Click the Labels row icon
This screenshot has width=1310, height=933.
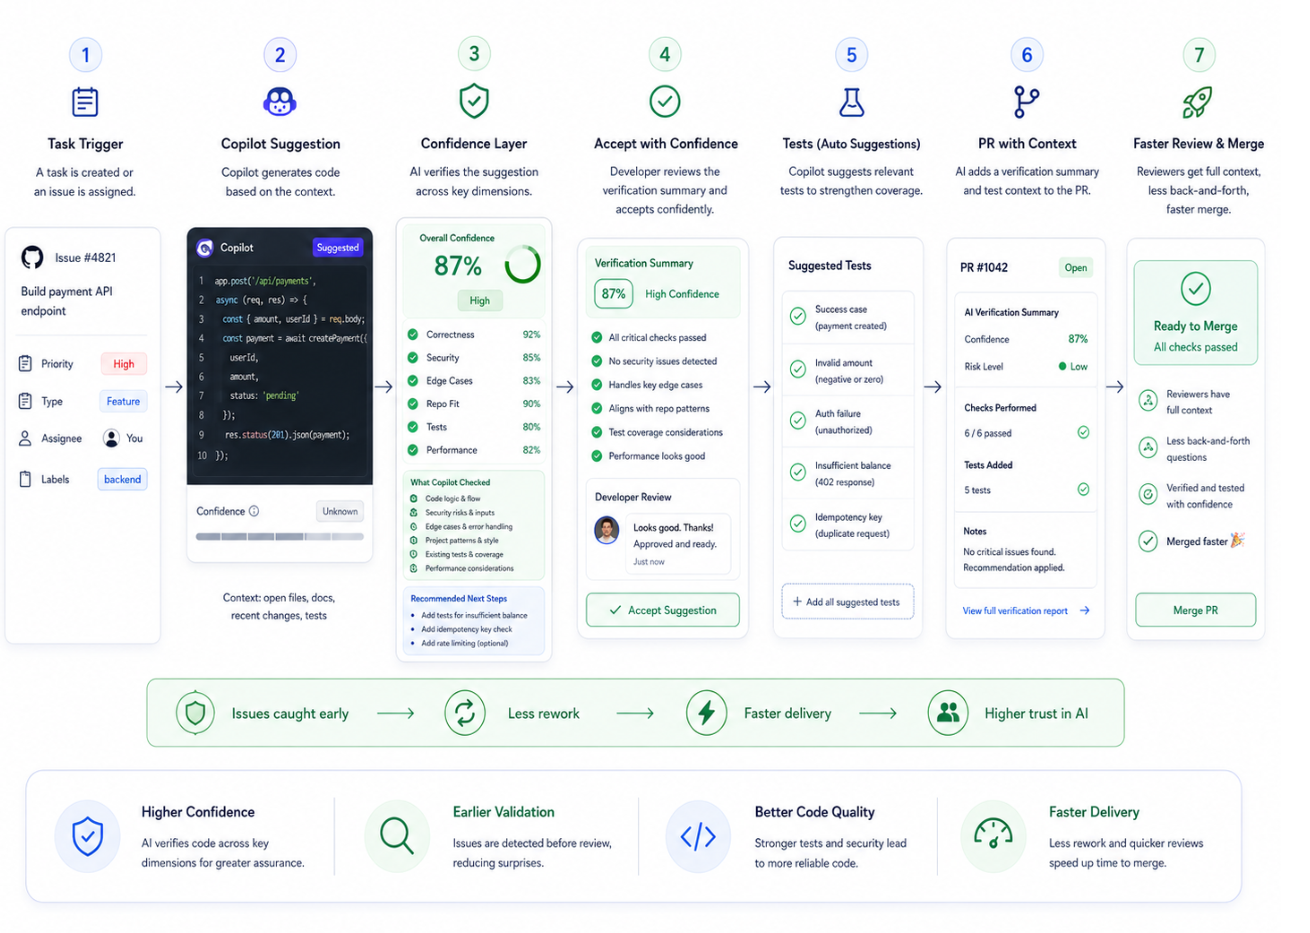pyautogui.click(x=26, y=479)
